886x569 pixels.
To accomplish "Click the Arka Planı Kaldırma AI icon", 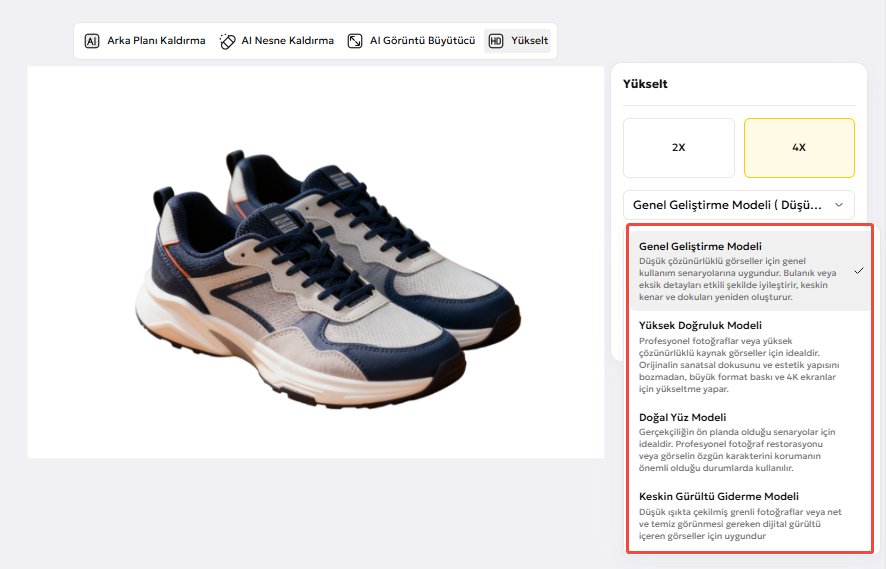I will [x=92, y=41].
